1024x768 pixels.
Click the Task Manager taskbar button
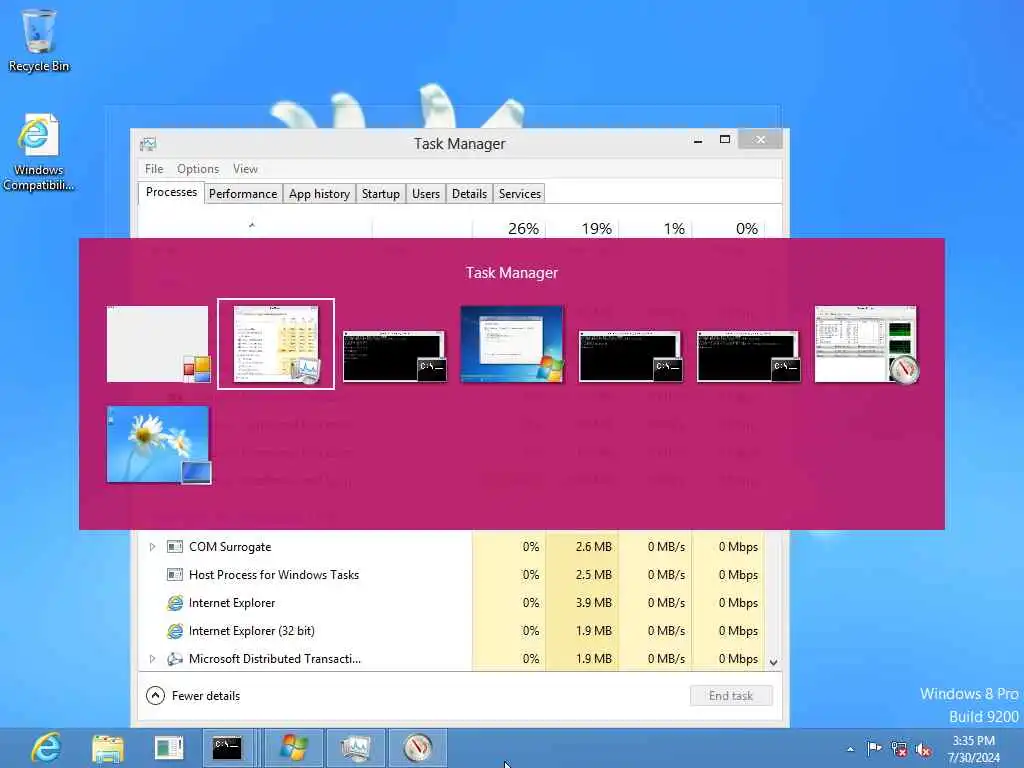(356, 748)
